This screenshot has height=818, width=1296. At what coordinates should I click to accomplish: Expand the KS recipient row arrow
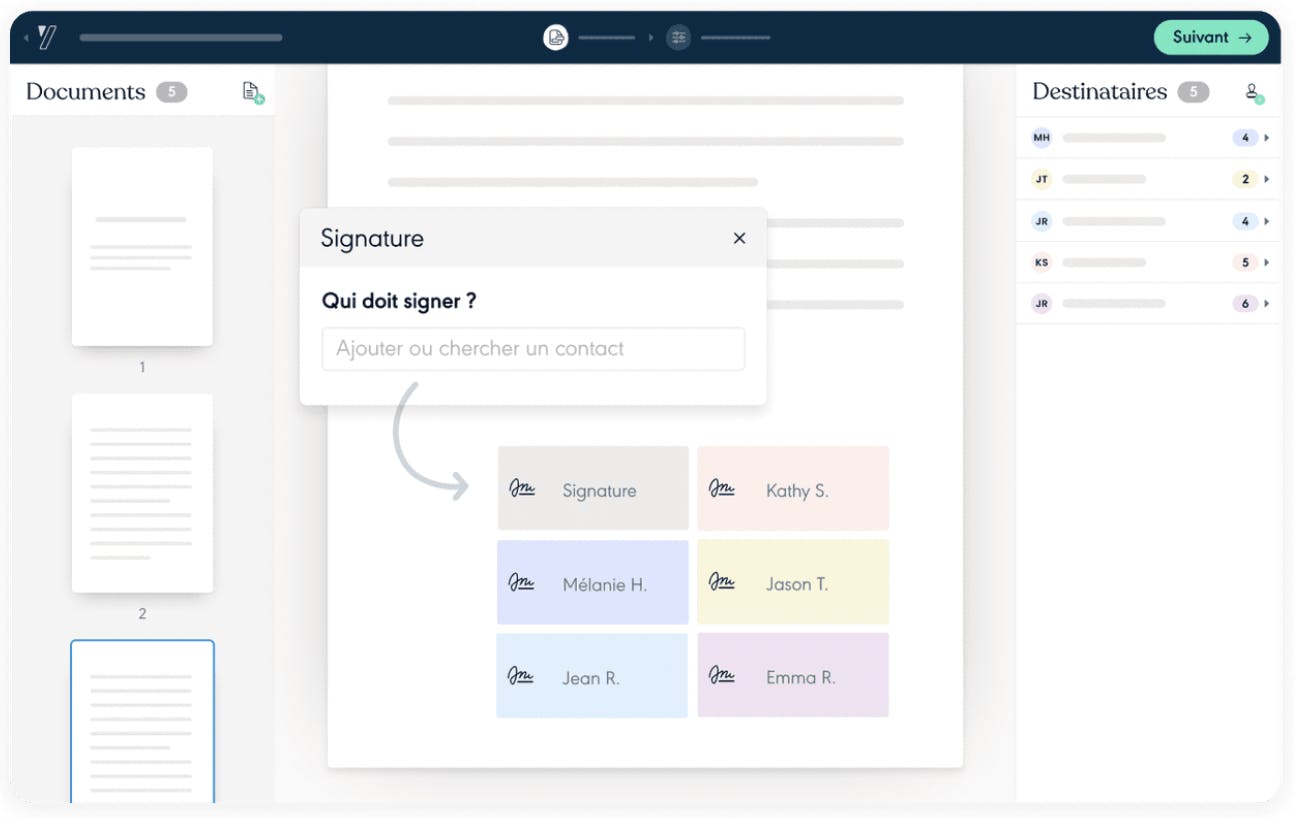(1267, 263)
